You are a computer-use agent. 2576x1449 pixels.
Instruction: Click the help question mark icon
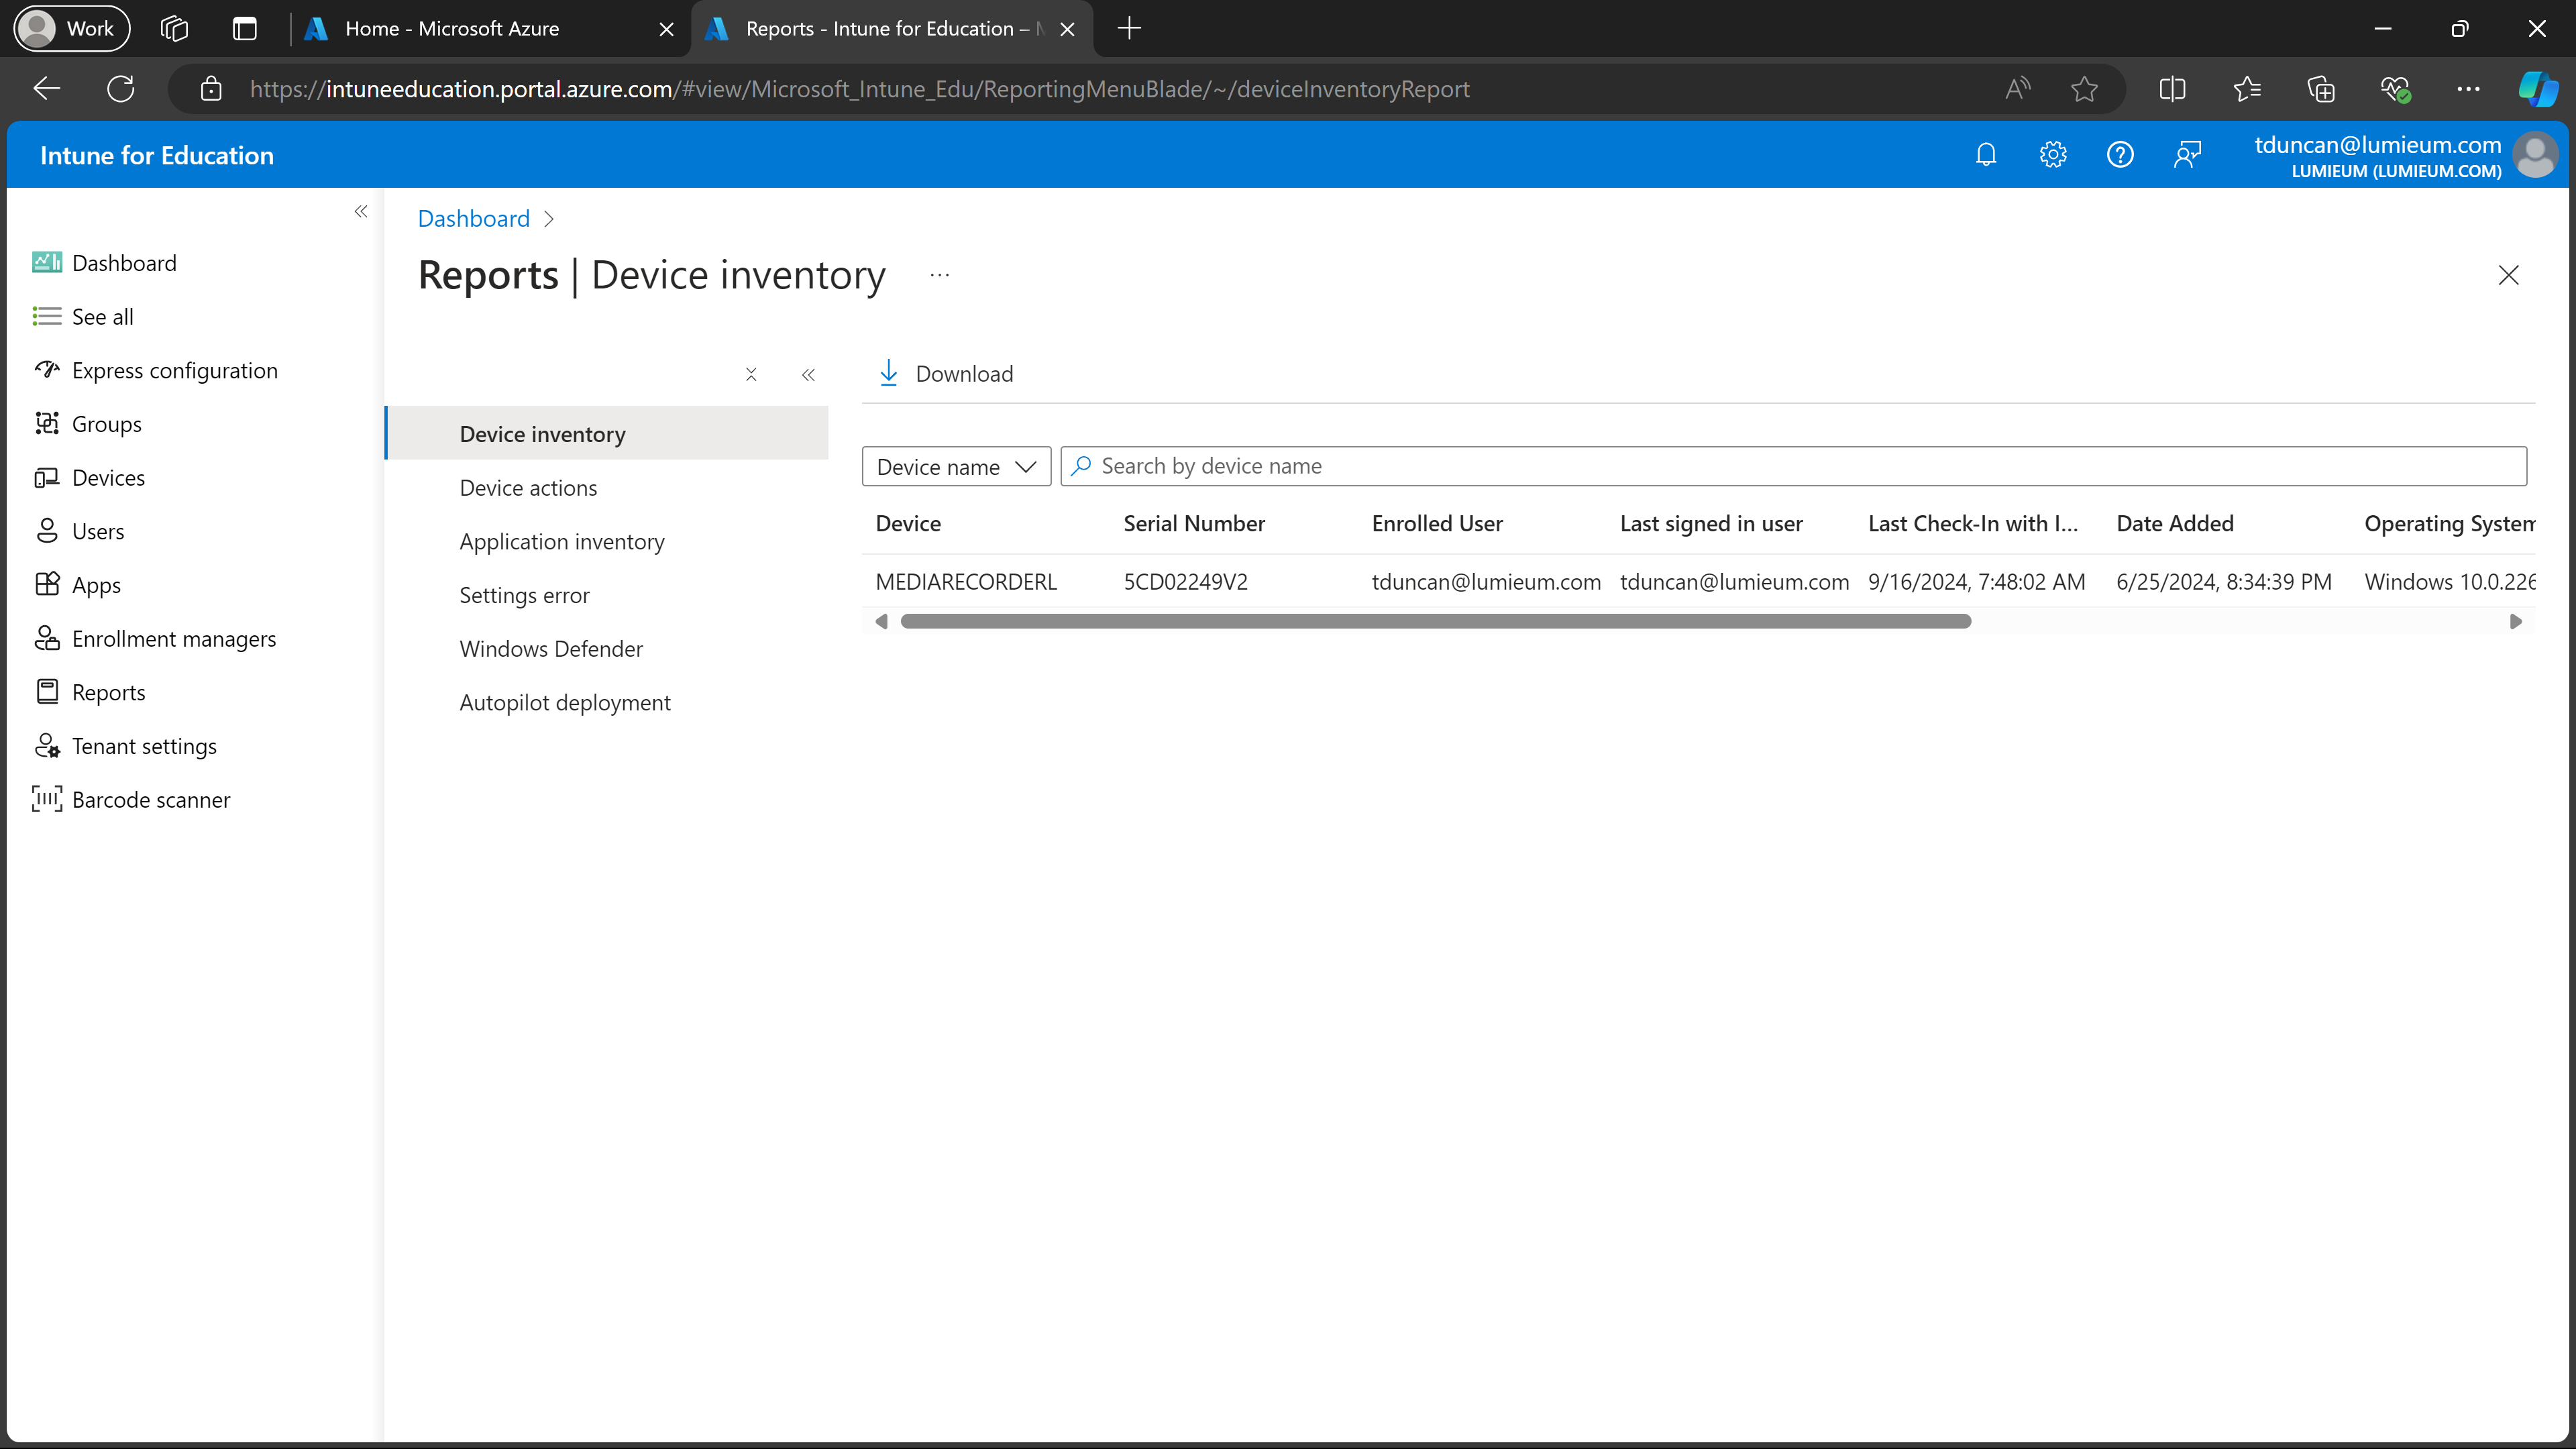coord(2120,154)
